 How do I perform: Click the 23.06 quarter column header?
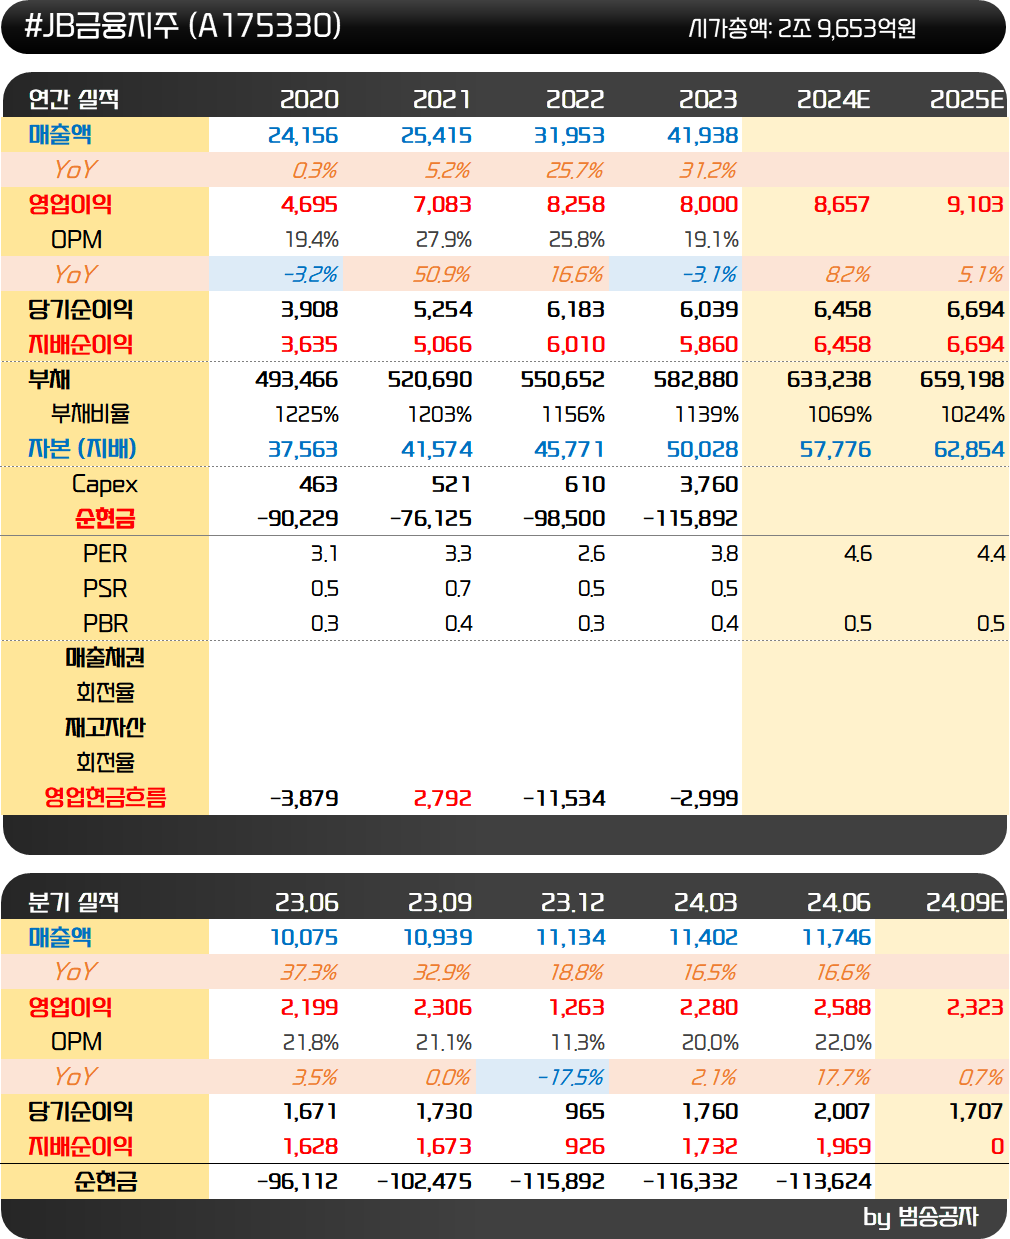coord(306,902)
